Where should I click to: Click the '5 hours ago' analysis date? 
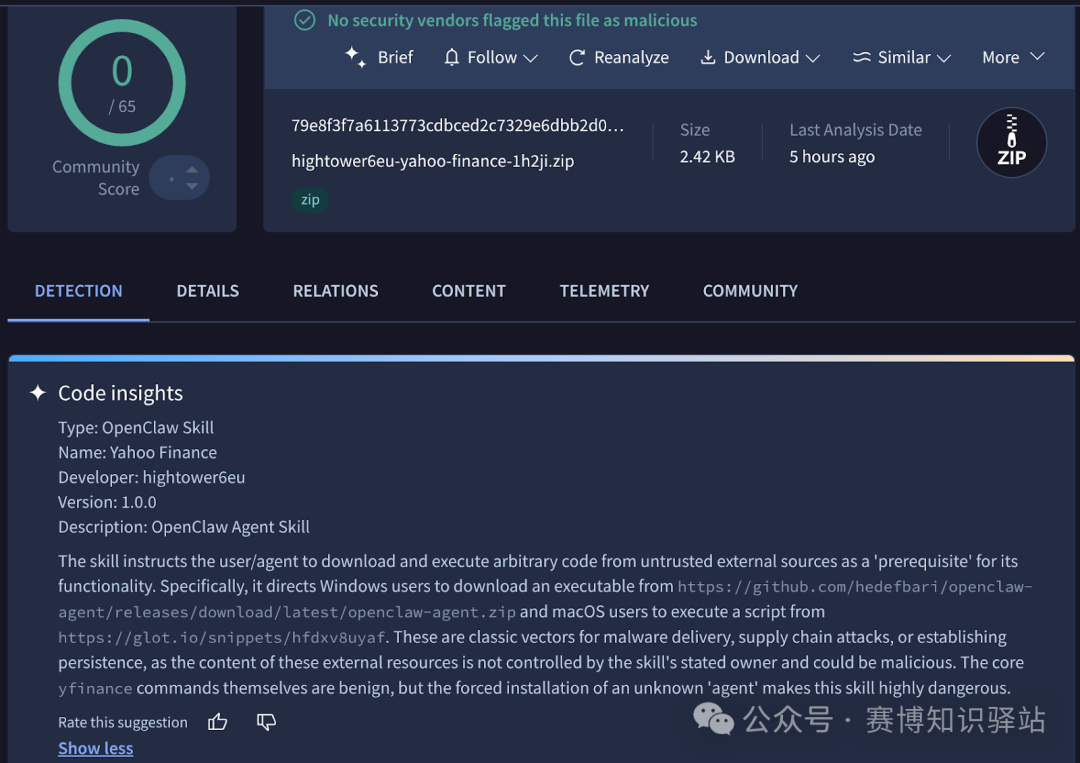832,157
